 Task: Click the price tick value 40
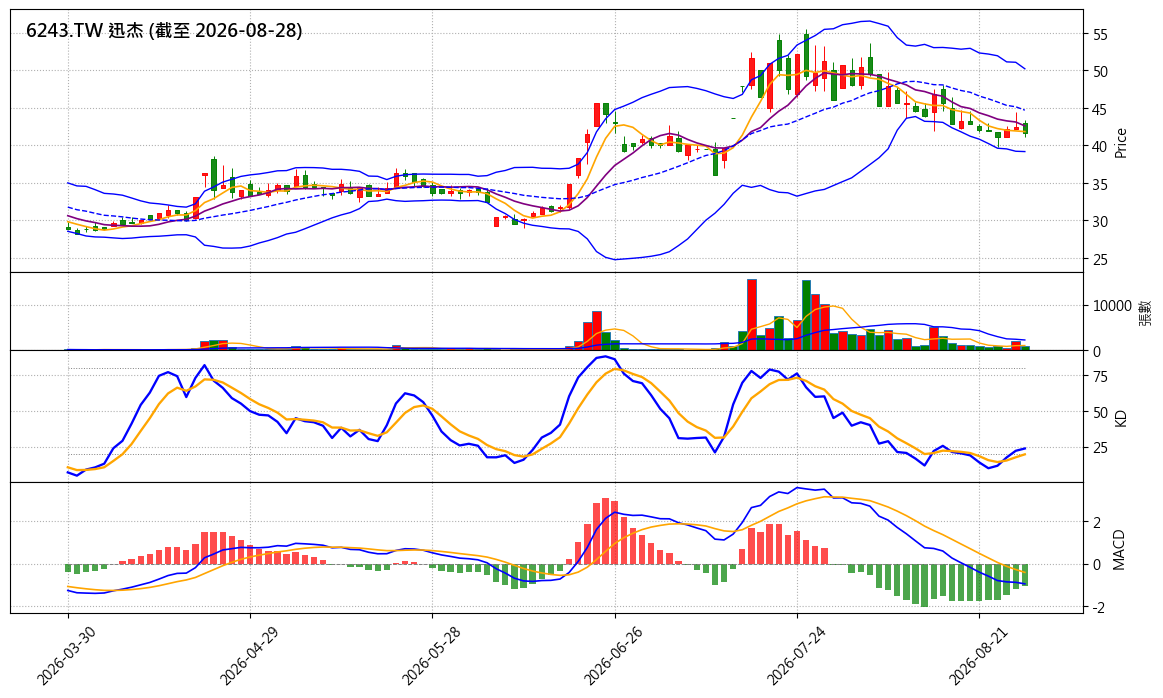pos(1100,147)
